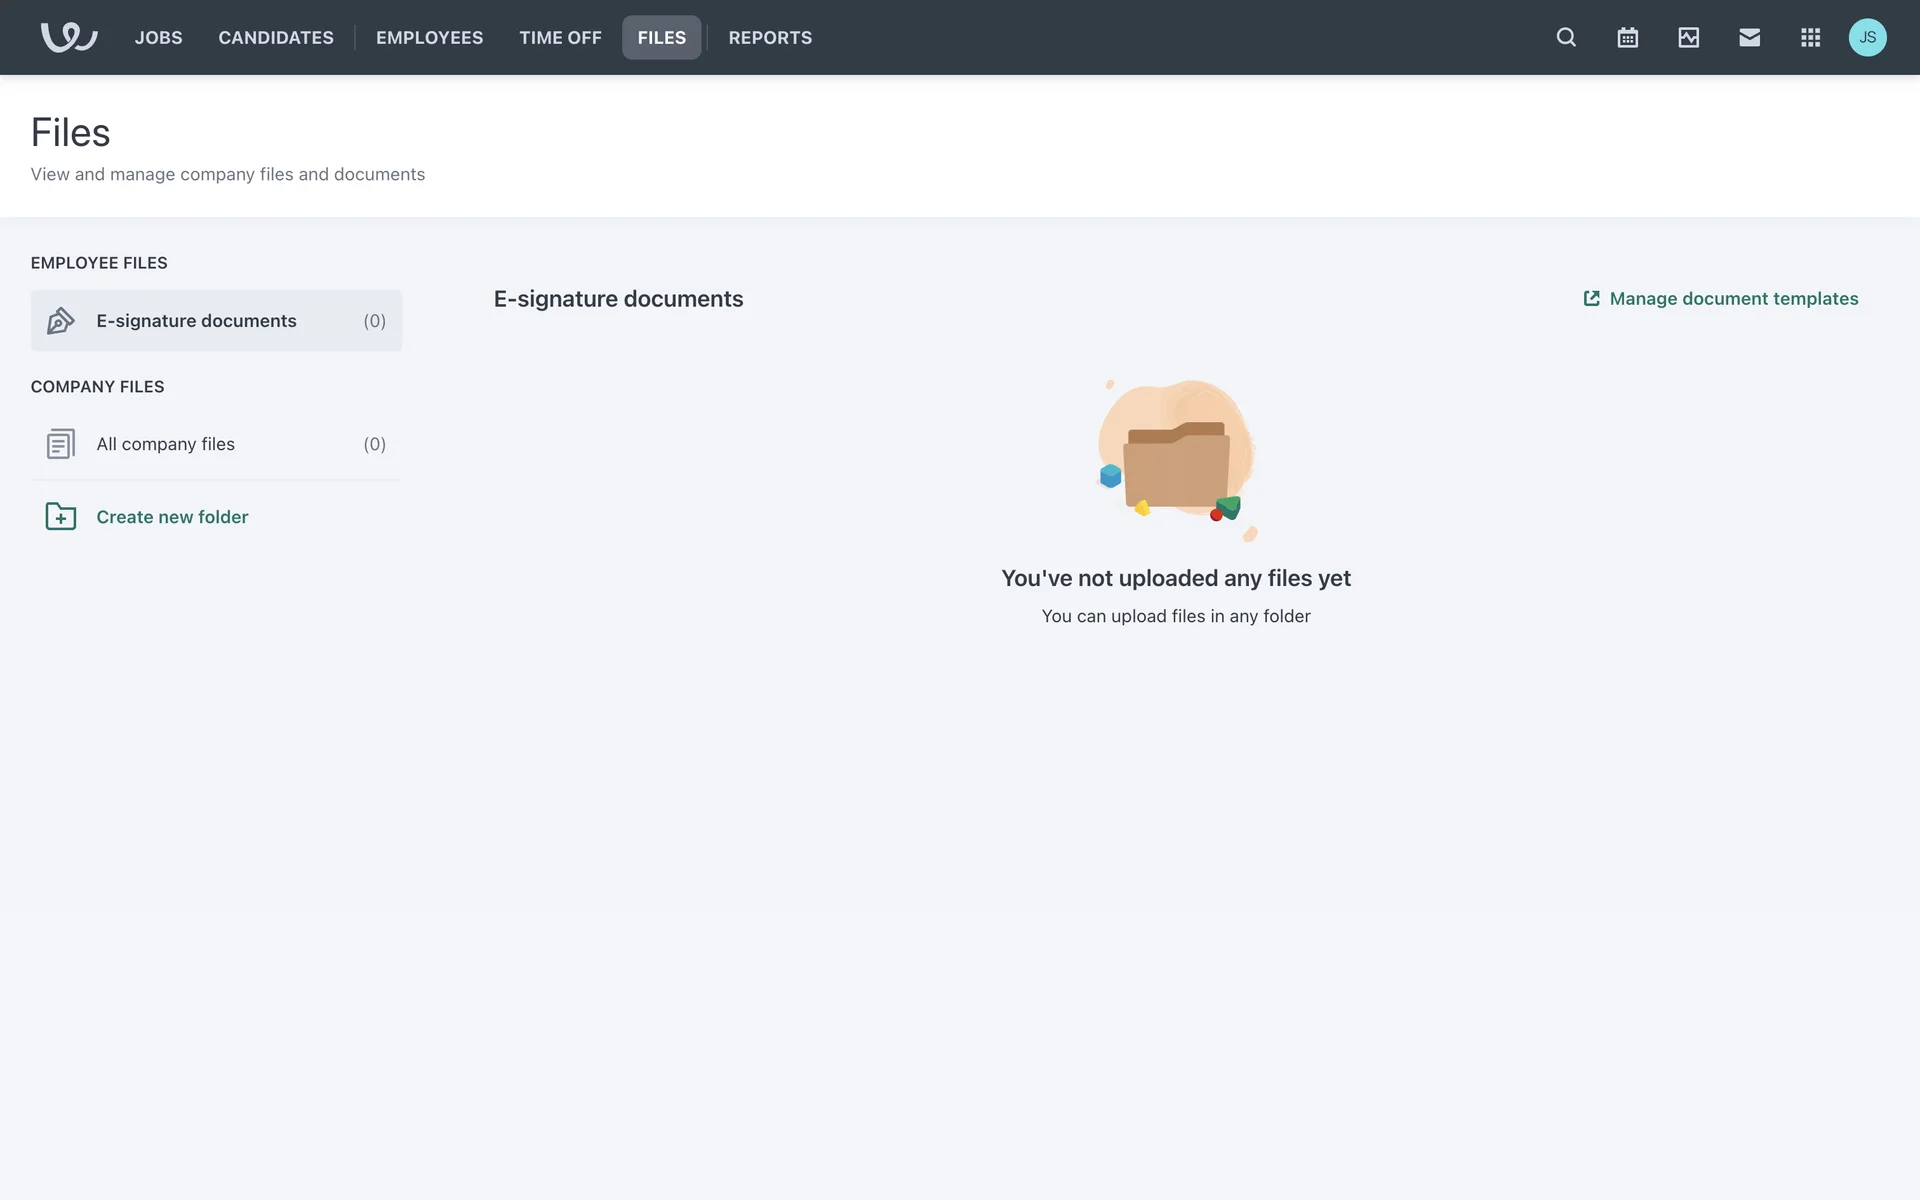Navigate to the Time Off tab
This screenshot has width=1920, height=1200.
tap(560, 37)
